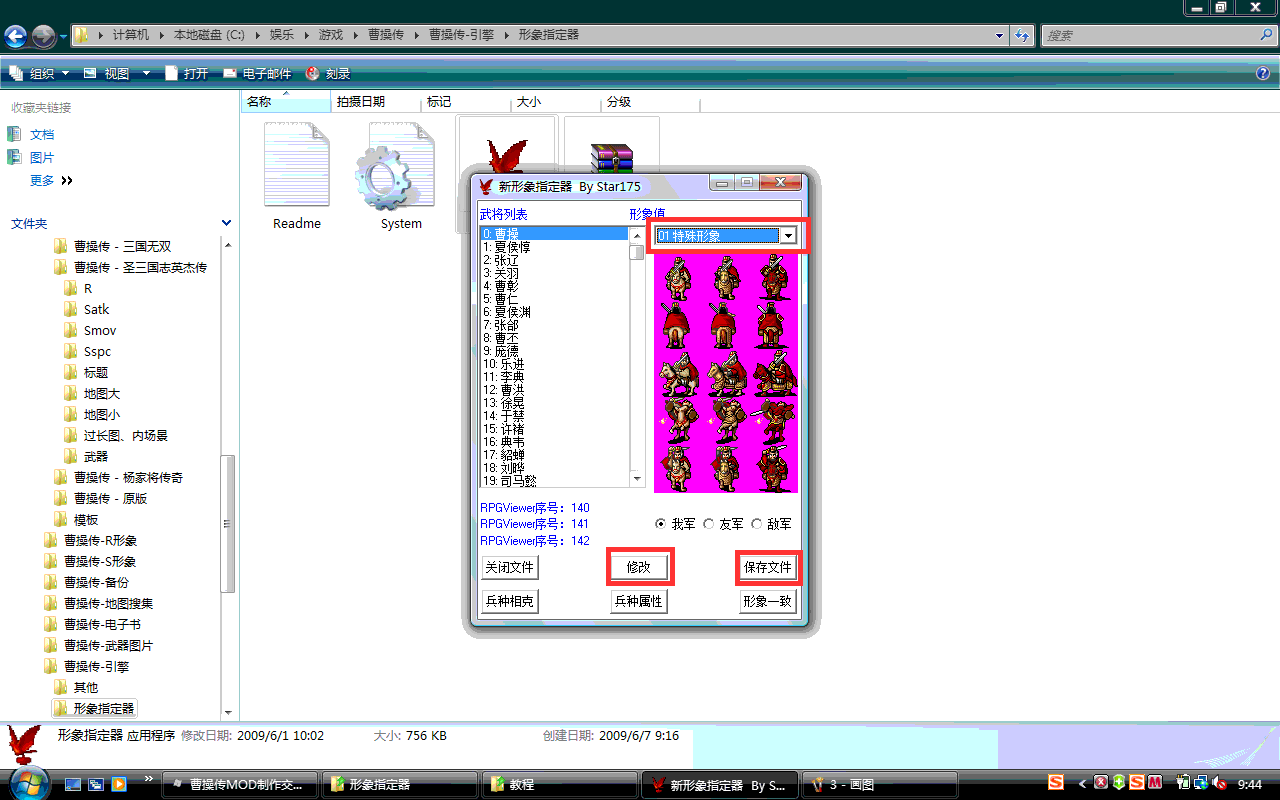1280x800 pixels.
Task: Click the back navigation arrow
Action: click(16, 37)
